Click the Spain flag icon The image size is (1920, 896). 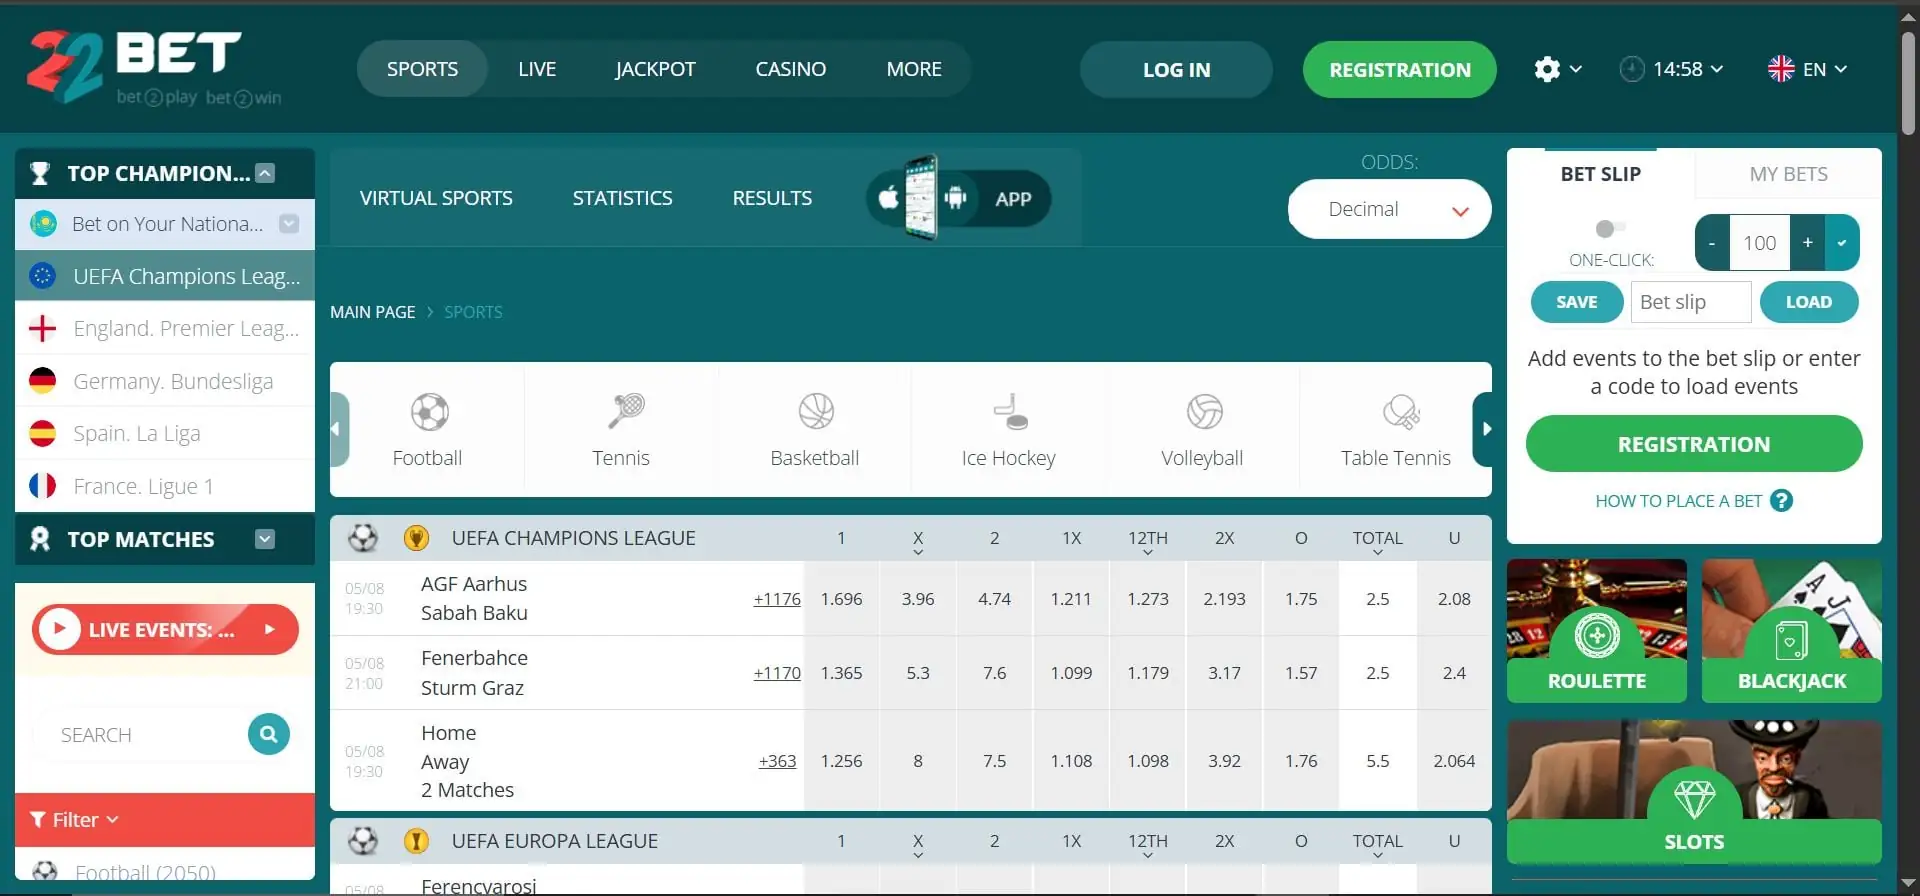coord(43,433)
